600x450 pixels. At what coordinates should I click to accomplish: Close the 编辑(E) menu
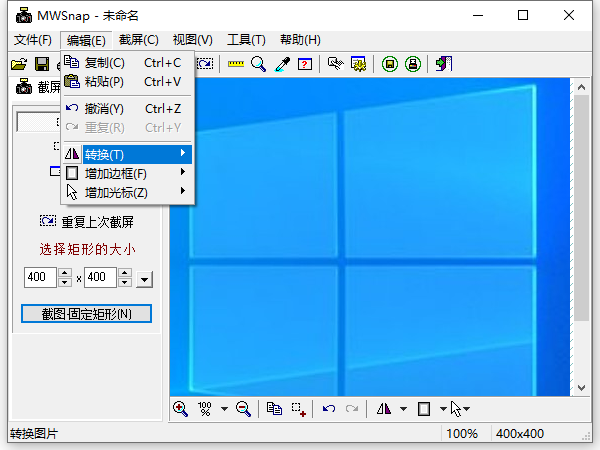coord(86,40)
